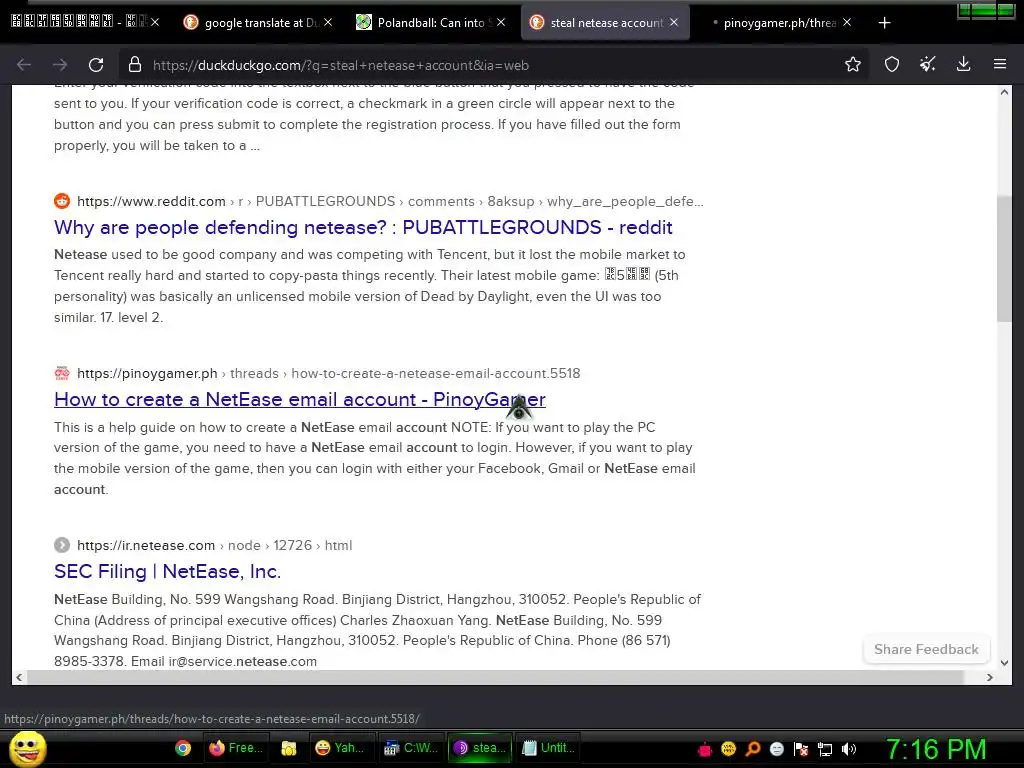Click the vertical scrollbar down arrow
Viewport: 1024px width, 768px height.
coord(1004,662)
